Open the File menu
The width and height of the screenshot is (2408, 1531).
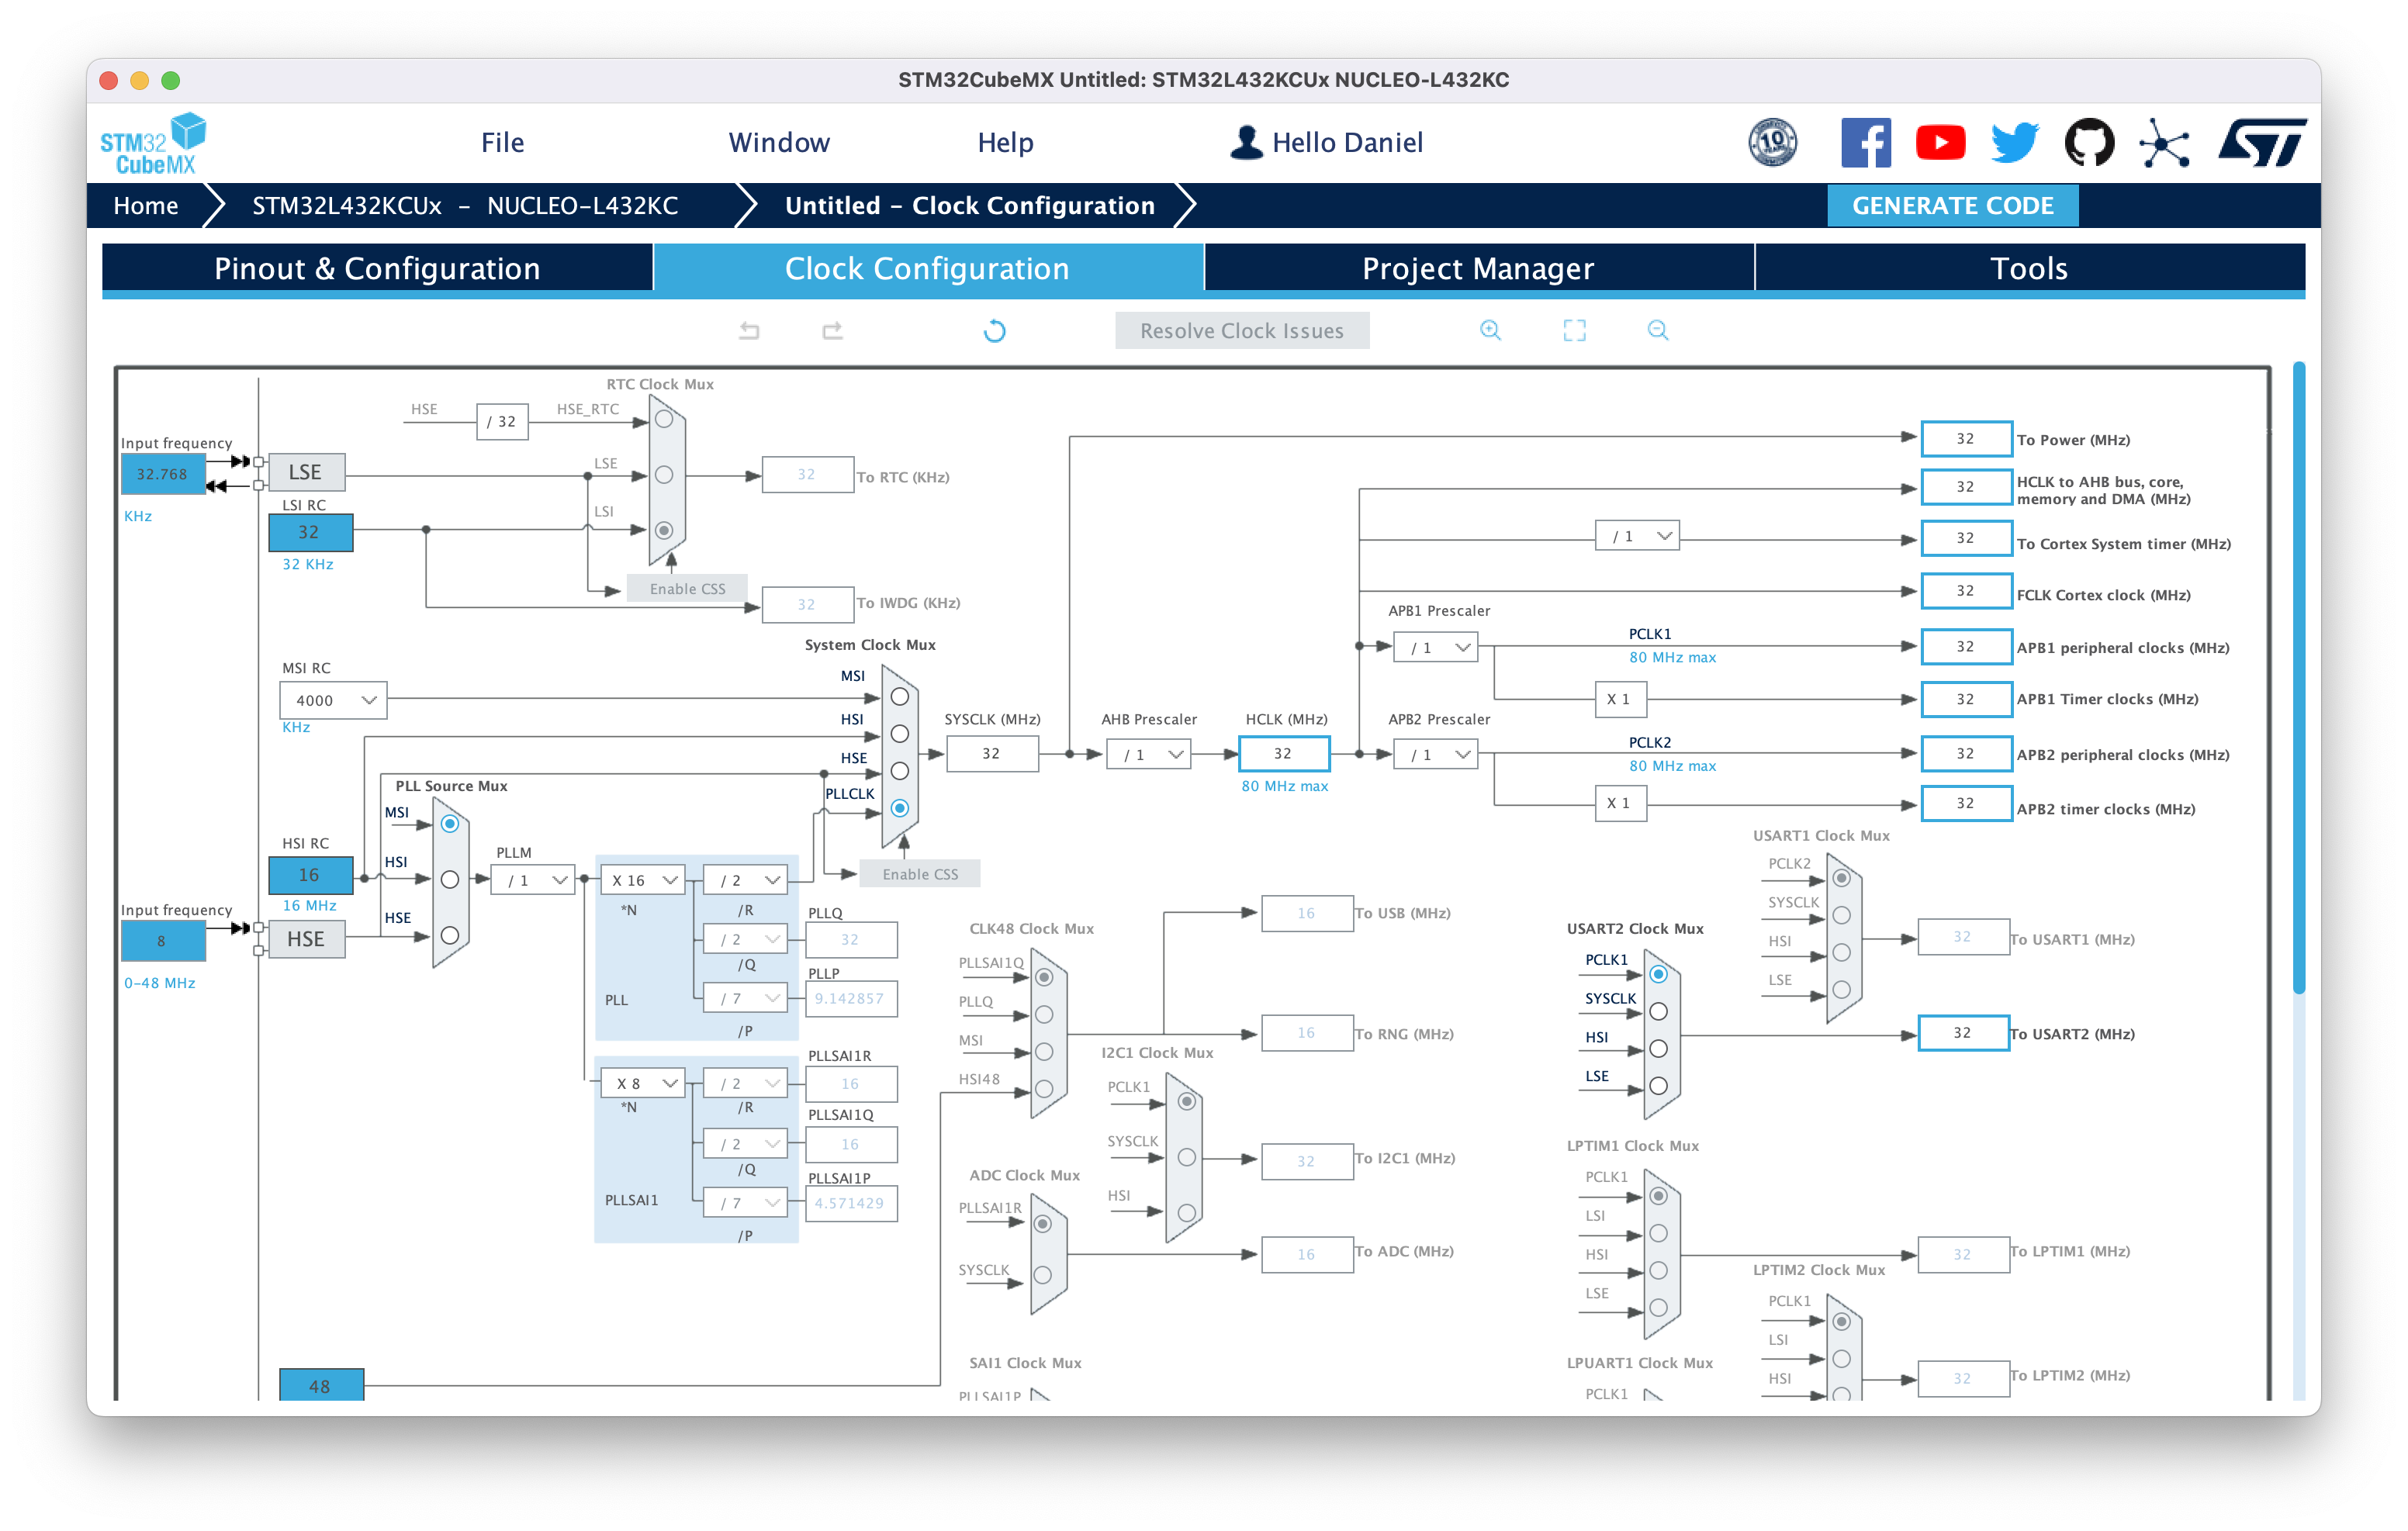click(x=502, y=143)
